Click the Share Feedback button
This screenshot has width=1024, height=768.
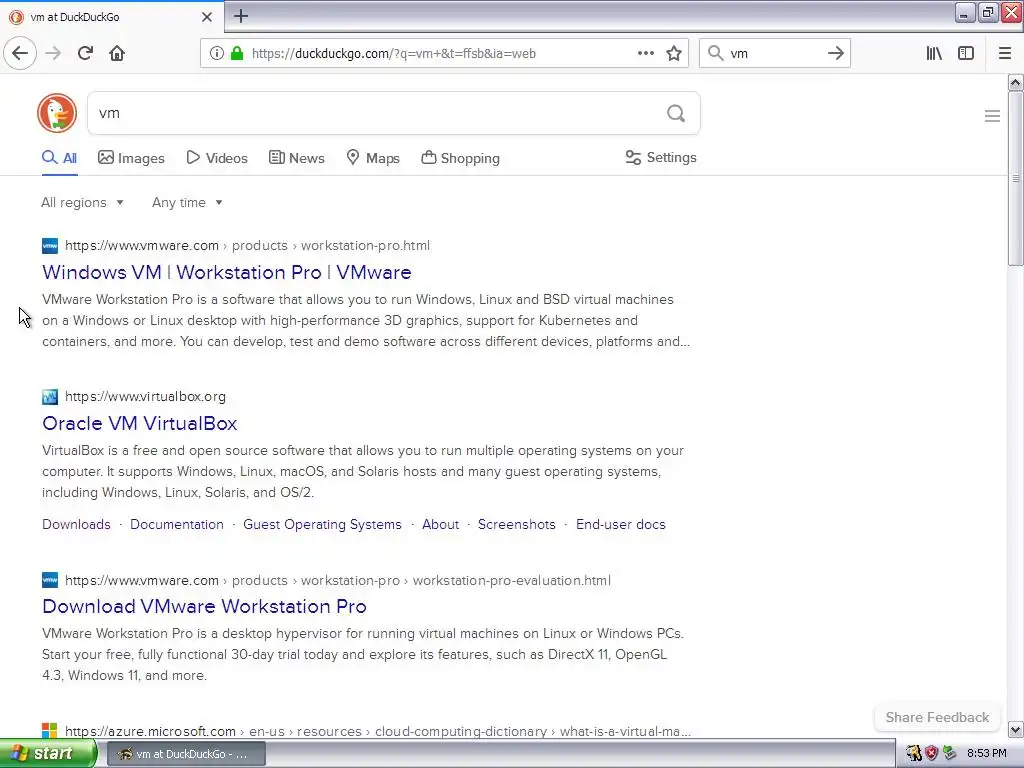tap(937, 717)
